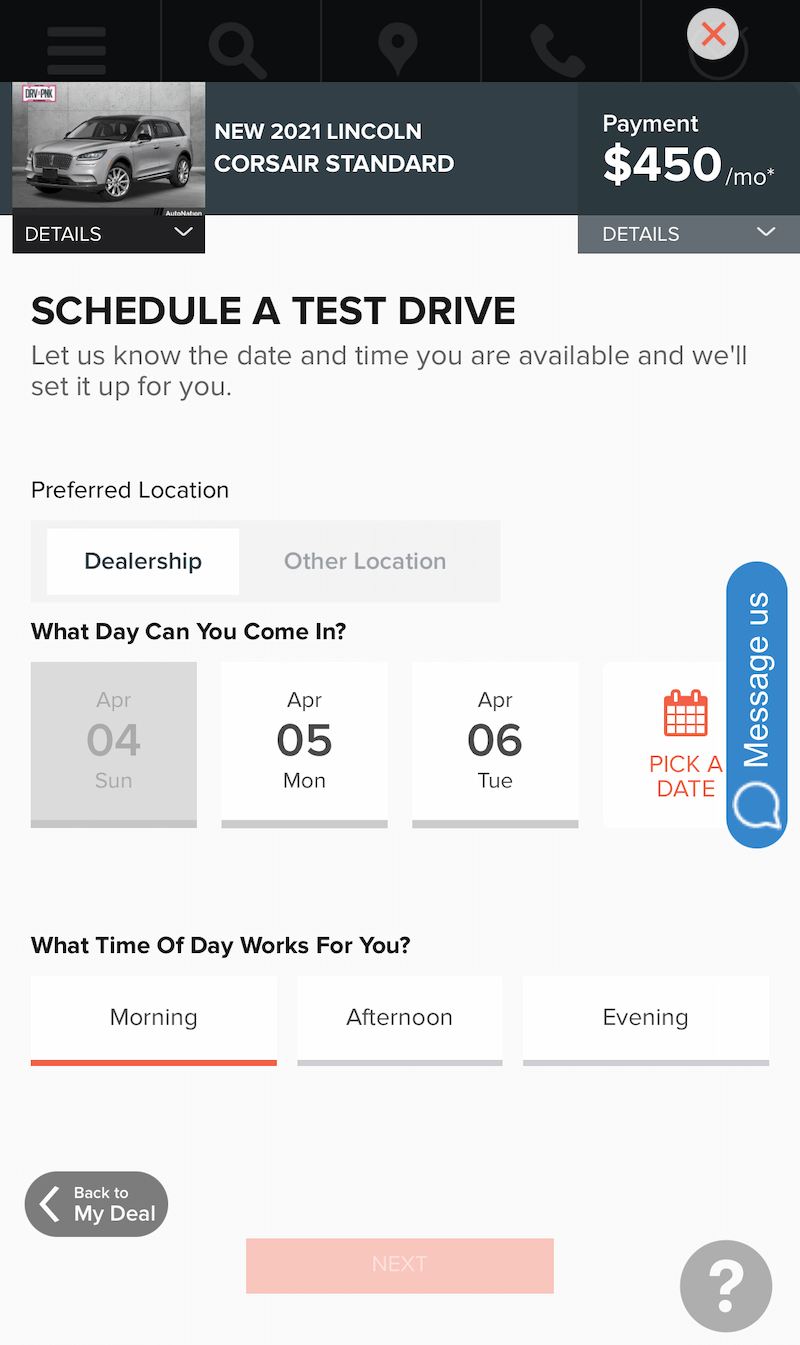Open the question mark help icon
Viewport: 800px width, 1345px height.
[726, 1286]
